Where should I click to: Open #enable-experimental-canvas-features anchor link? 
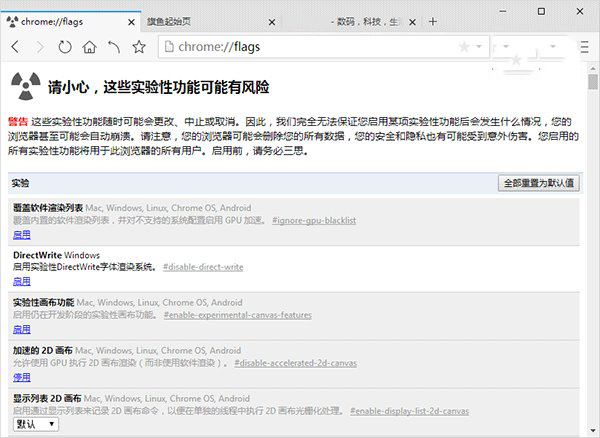coord(238,315)
